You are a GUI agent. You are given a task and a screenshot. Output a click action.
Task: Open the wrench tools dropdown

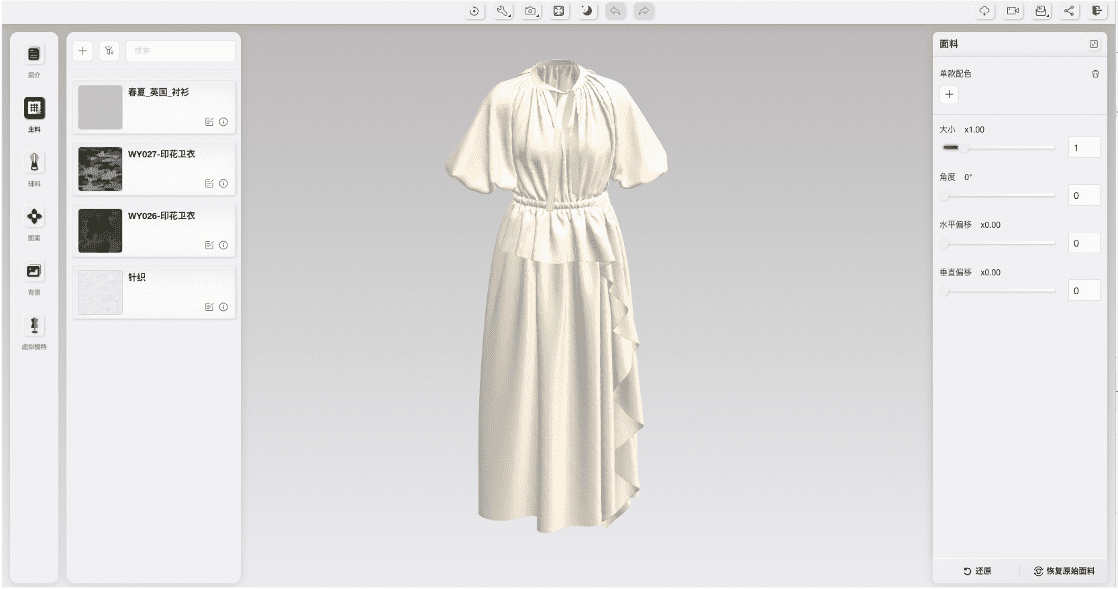(504, 11)
